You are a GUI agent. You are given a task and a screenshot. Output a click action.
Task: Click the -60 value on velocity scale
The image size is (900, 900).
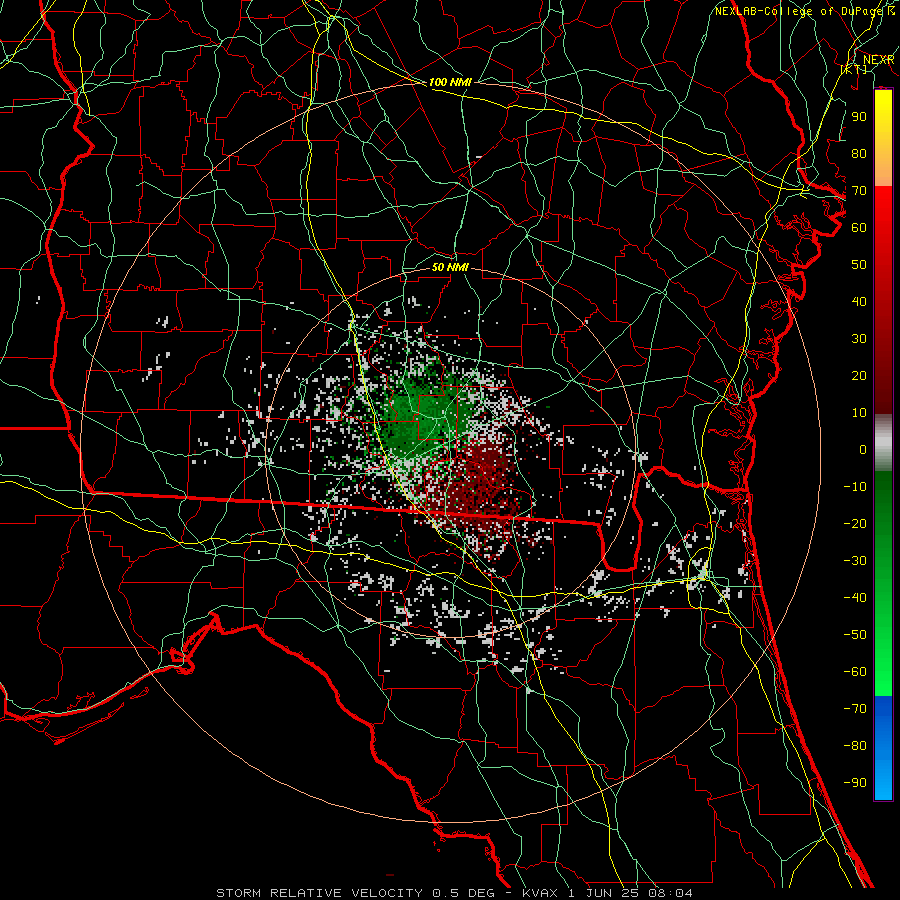click(x=855, y=672)
